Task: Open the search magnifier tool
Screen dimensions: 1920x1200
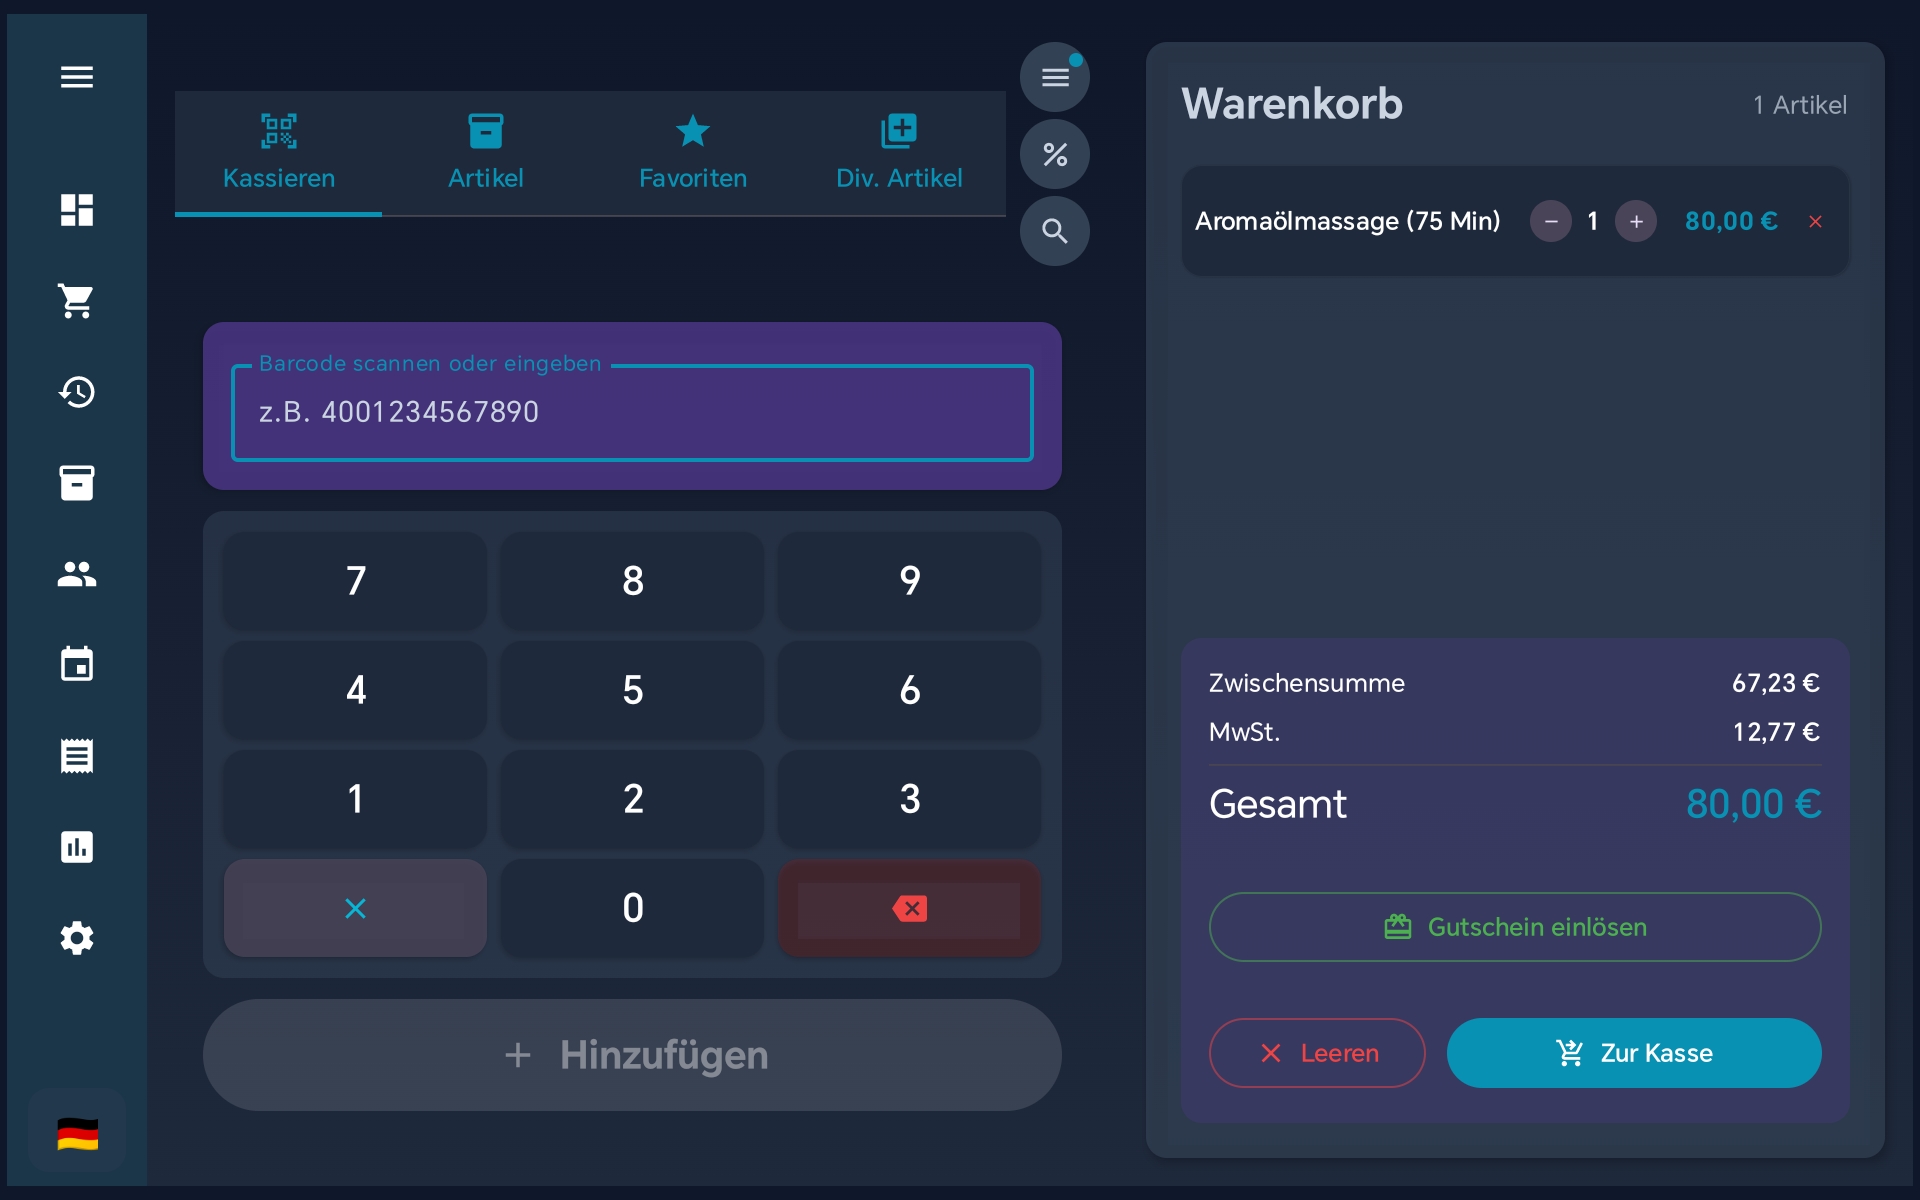Action: (1054, 231)
